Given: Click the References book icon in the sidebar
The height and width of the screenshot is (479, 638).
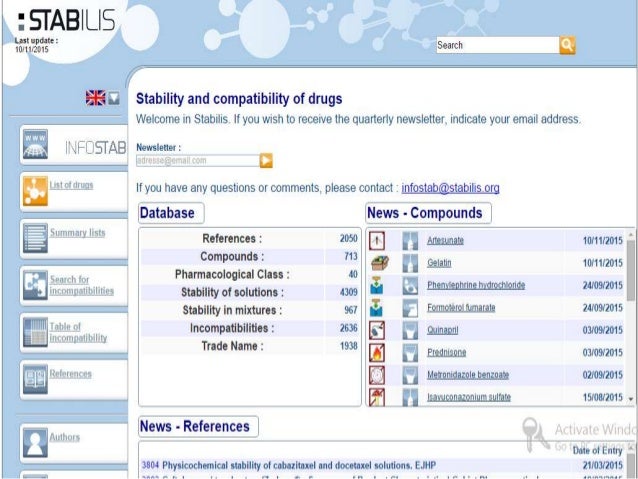Looking at the screenshot, I should [x=35, y=379].
